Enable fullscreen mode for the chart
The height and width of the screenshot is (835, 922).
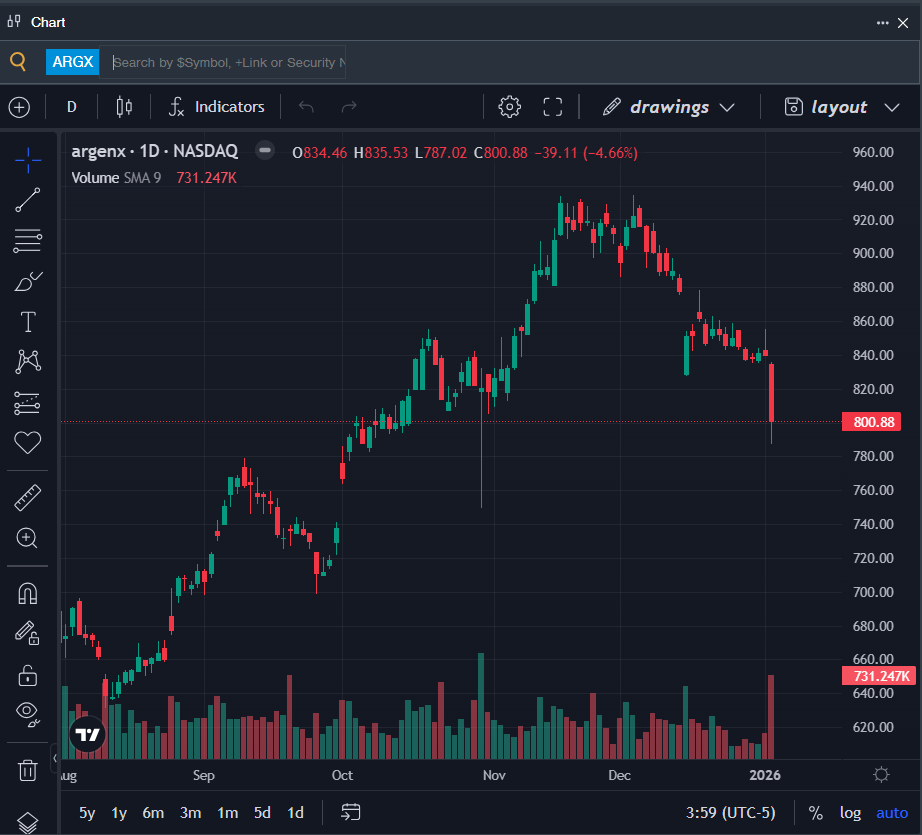[553, 107]
